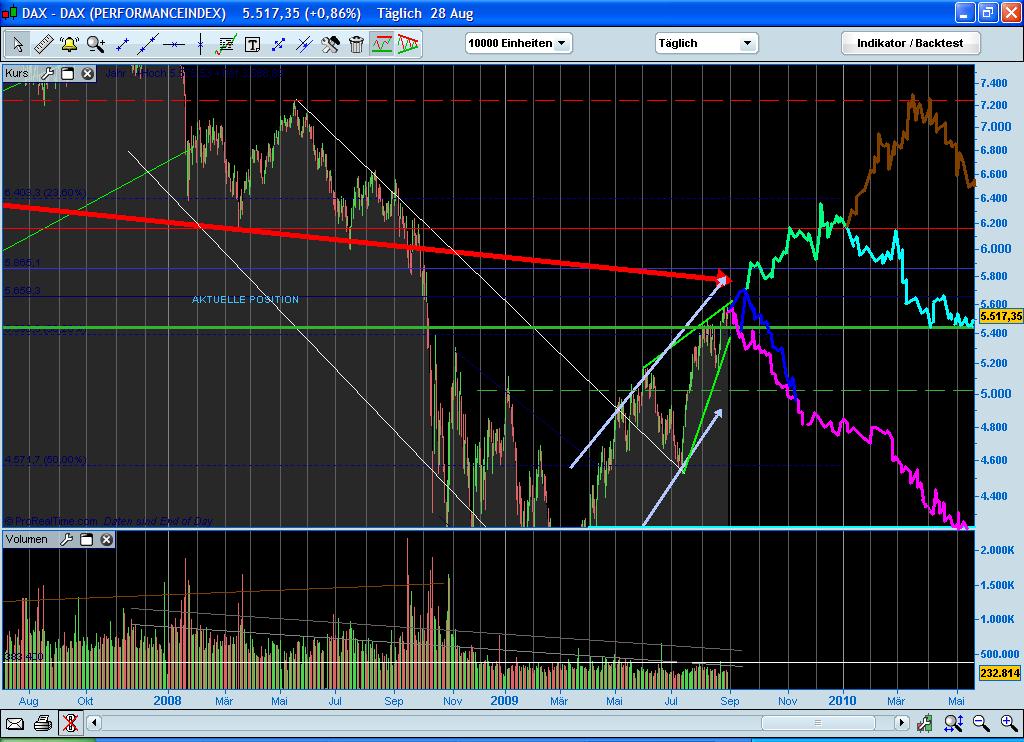
Task: Delete drawings using the trash icon
Action: pyautogui.click(x=355, y=44)
